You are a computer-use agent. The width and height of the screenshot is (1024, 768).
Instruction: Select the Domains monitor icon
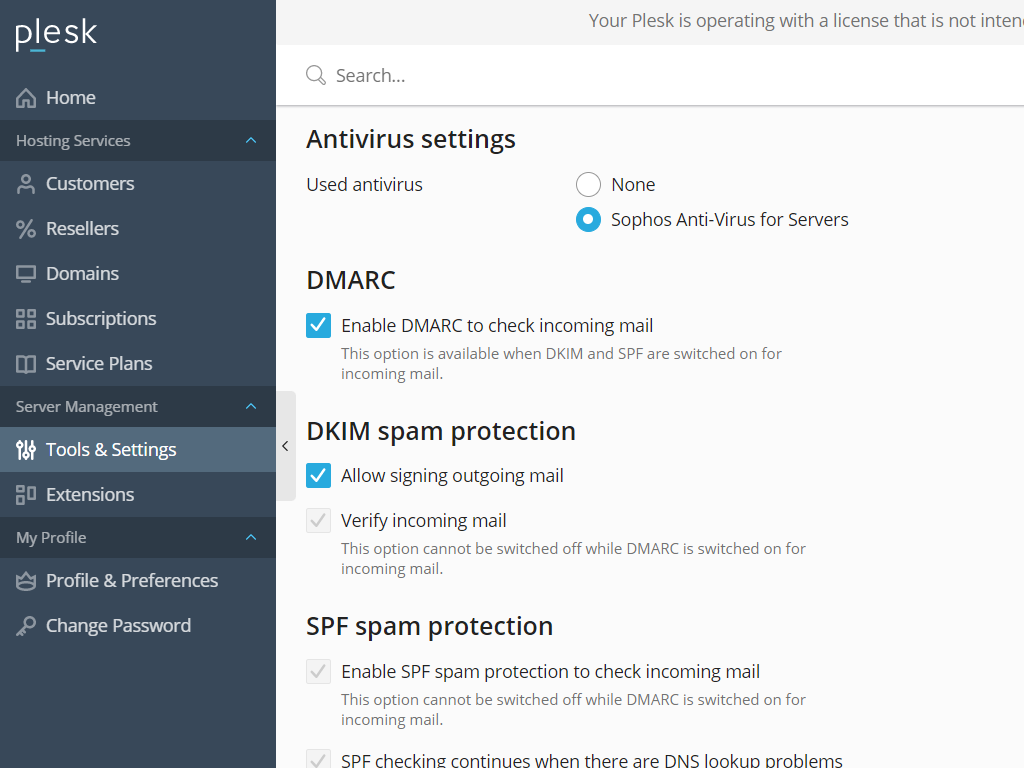[26, 274]
